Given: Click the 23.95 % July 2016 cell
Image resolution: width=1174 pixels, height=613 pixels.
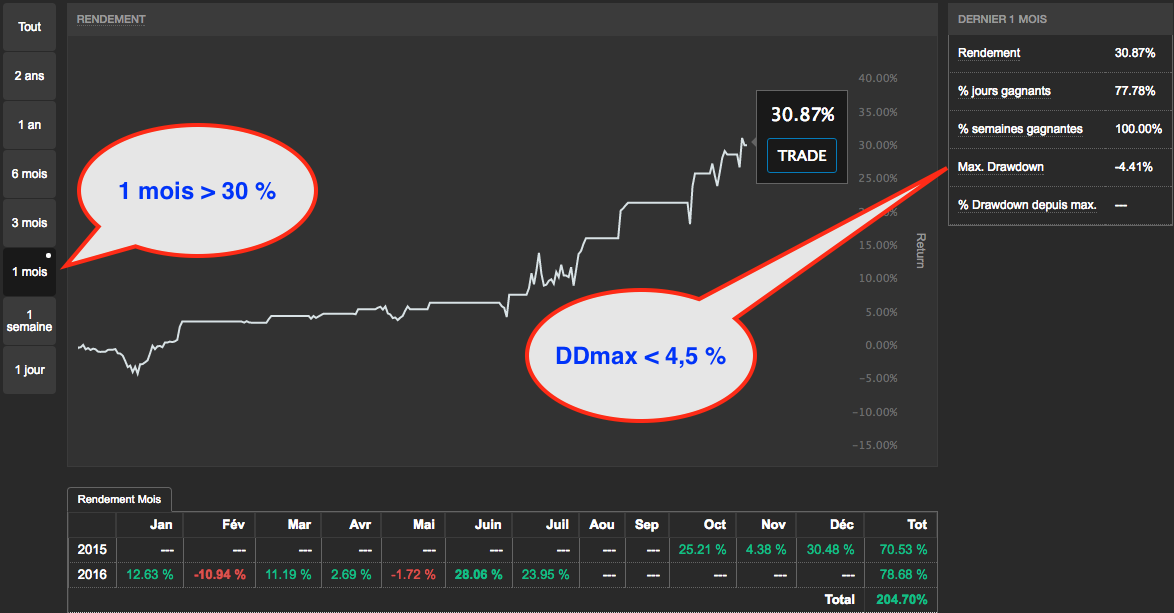Looking at the screenshot, I should pos(545,575).
